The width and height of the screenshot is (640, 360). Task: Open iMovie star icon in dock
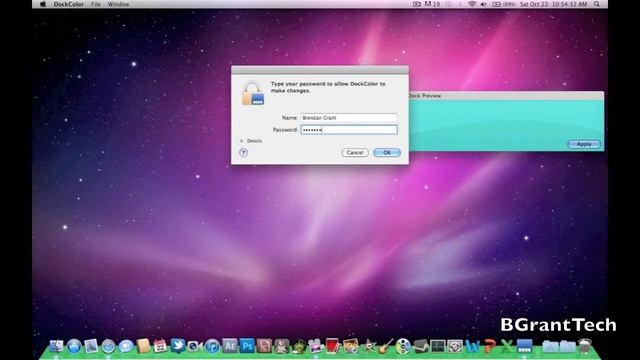click(x=369, y=346)
